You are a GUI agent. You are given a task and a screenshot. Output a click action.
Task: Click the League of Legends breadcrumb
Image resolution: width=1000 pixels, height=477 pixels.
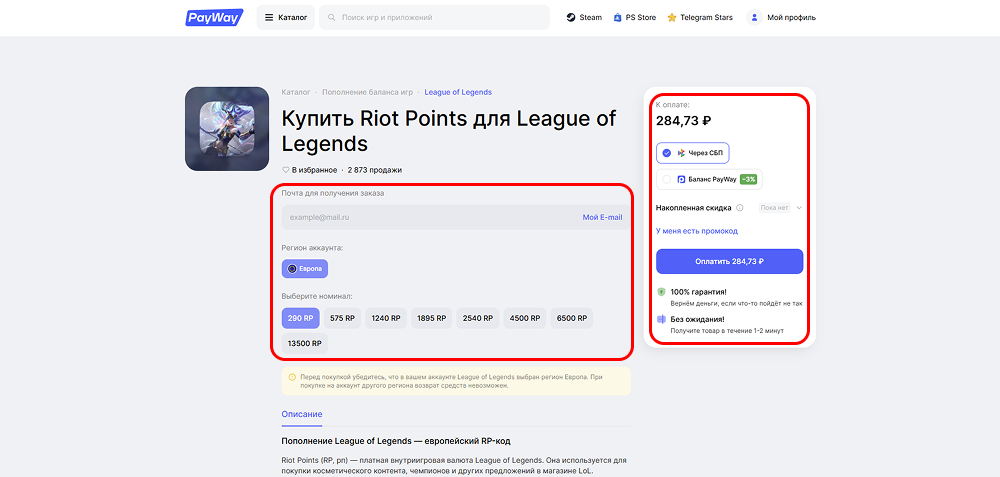458,92
